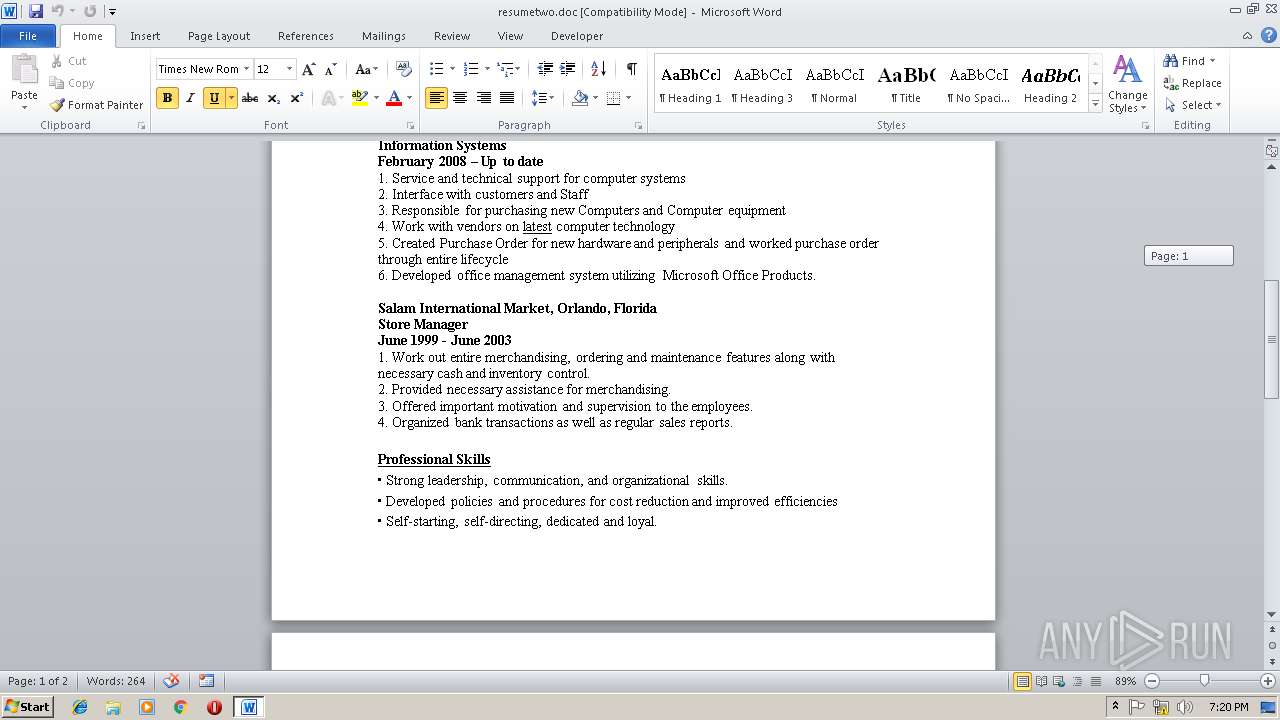Click the zoom slider handle
The image size is (1280, 720).
(x=1204, y=681)
